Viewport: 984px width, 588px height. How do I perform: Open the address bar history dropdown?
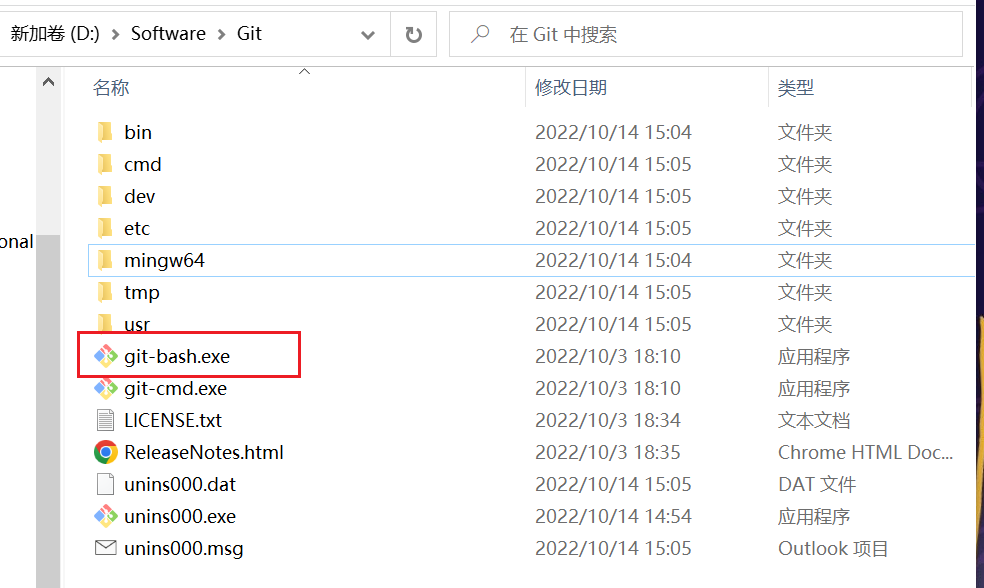coord(368,35)
